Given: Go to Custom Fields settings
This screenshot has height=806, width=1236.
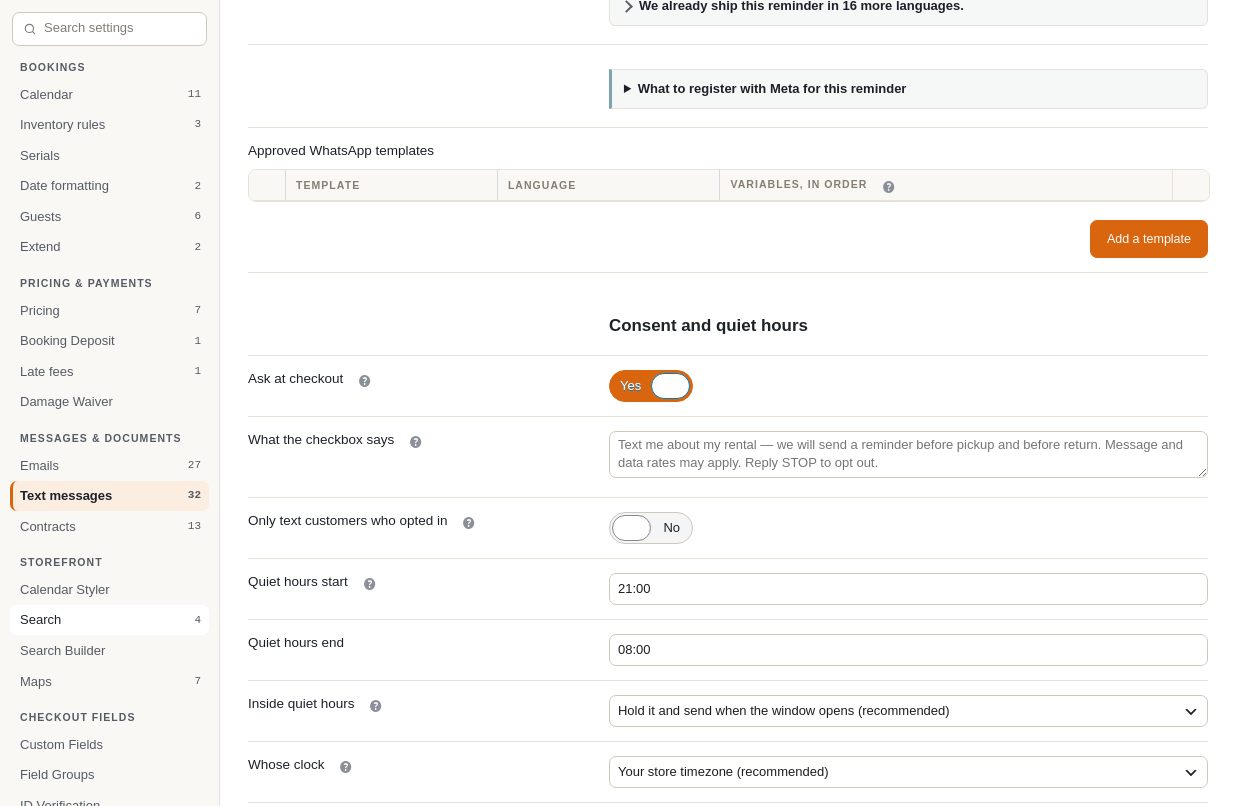Looking at the screenshot, I should [x=110, y=745].
